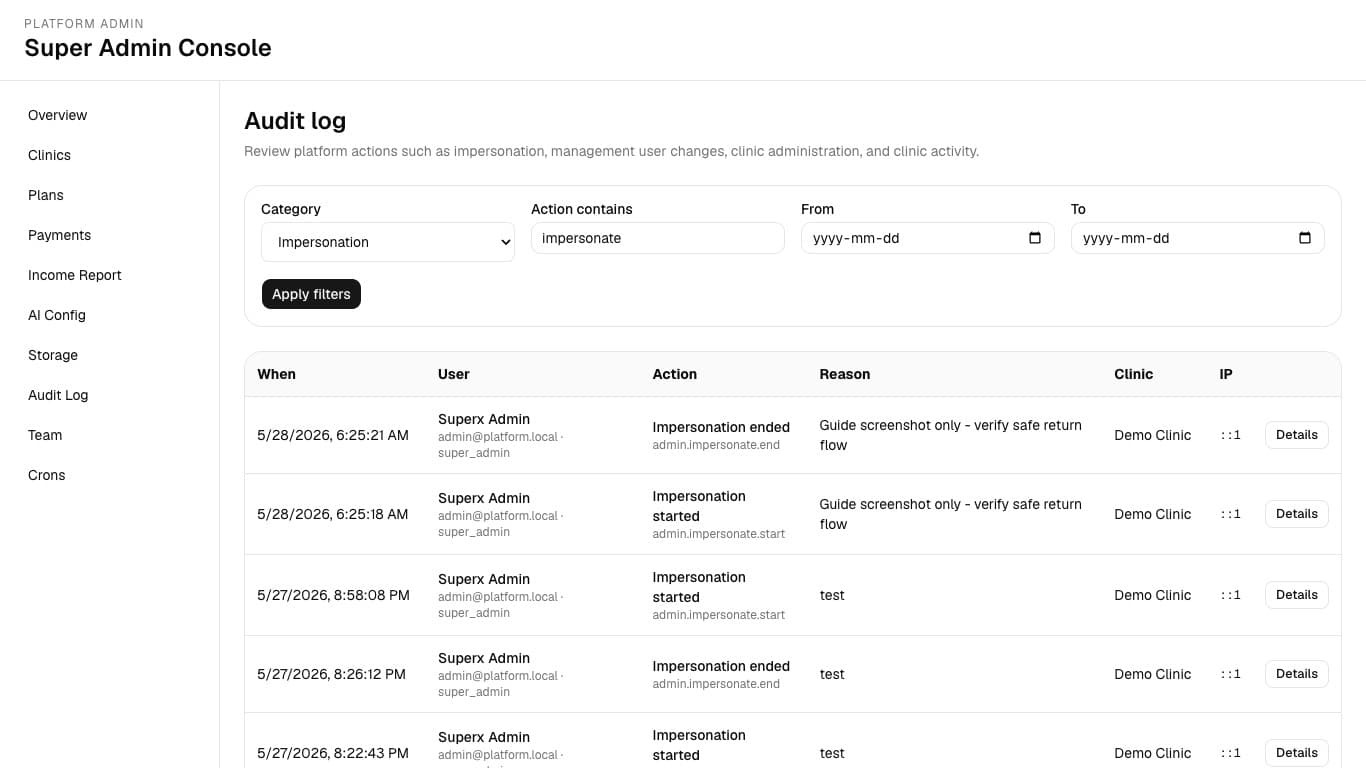Click admin.impersonate.start in 6:25:18 AM row
The width and height of the screenshot is (1366, 768).
[x=719, y=534]
